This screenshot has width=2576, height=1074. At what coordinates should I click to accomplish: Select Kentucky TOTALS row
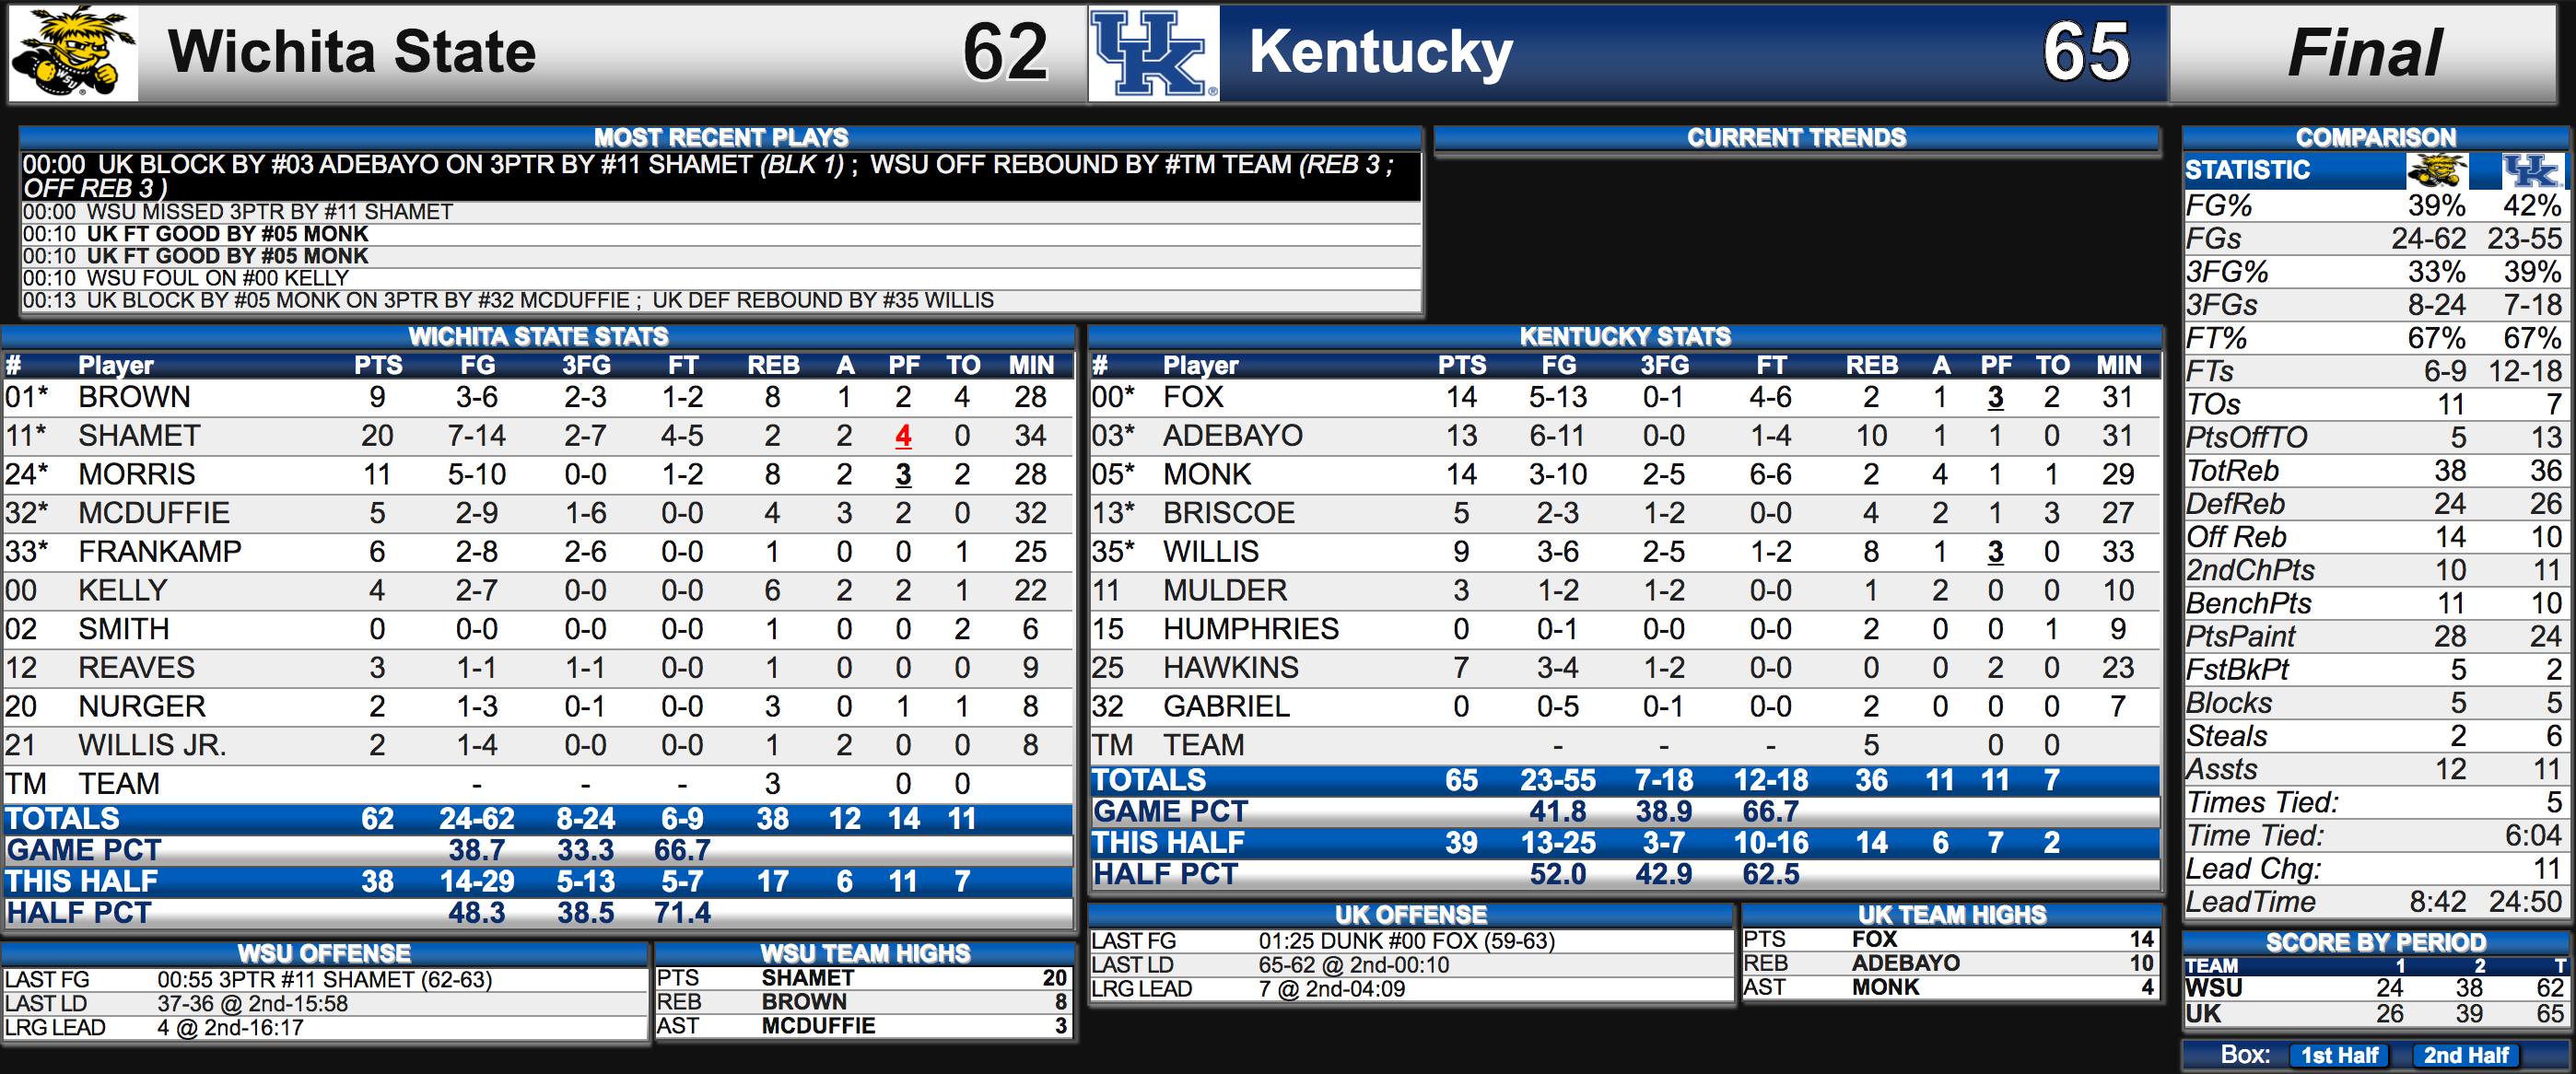pos(1624,780)
